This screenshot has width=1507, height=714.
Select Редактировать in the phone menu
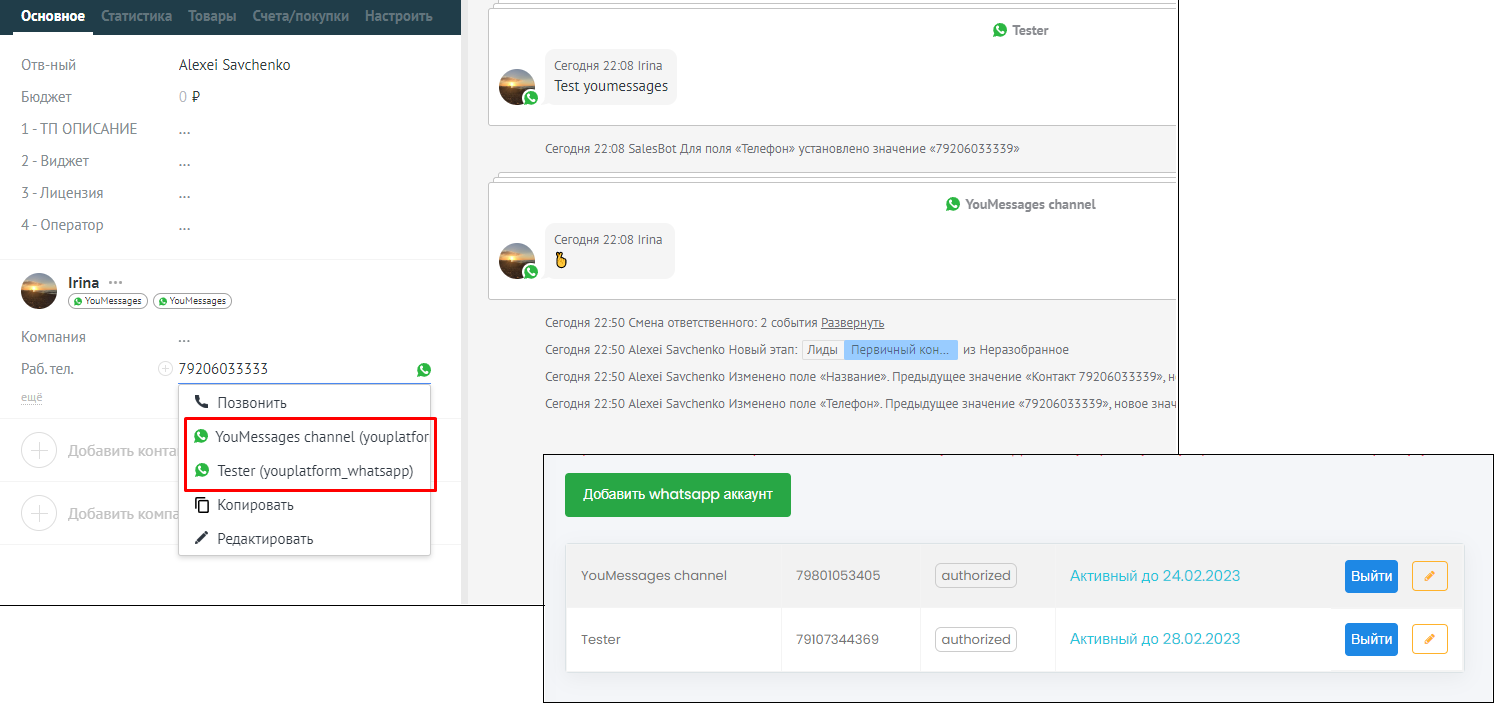tap(265, 539)
